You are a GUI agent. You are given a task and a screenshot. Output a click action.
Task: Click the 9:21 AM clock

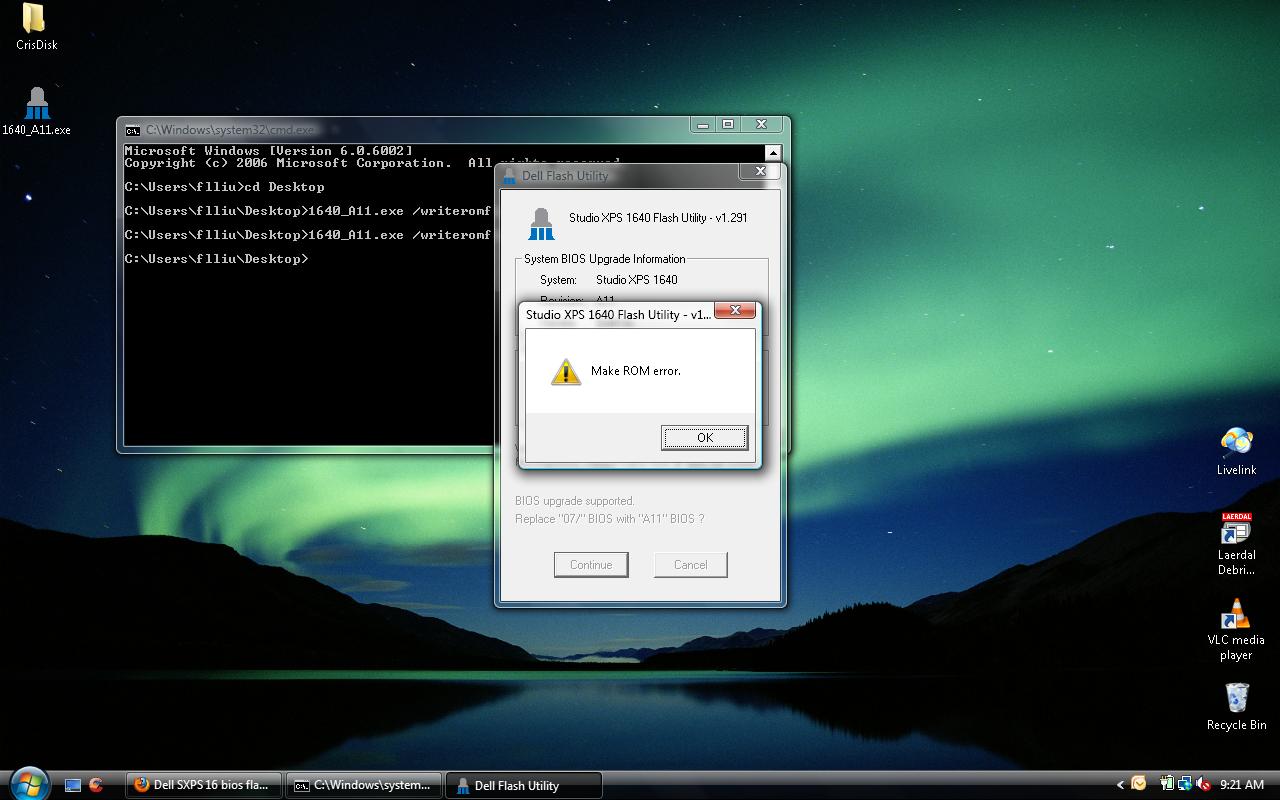click(1242, 785)
